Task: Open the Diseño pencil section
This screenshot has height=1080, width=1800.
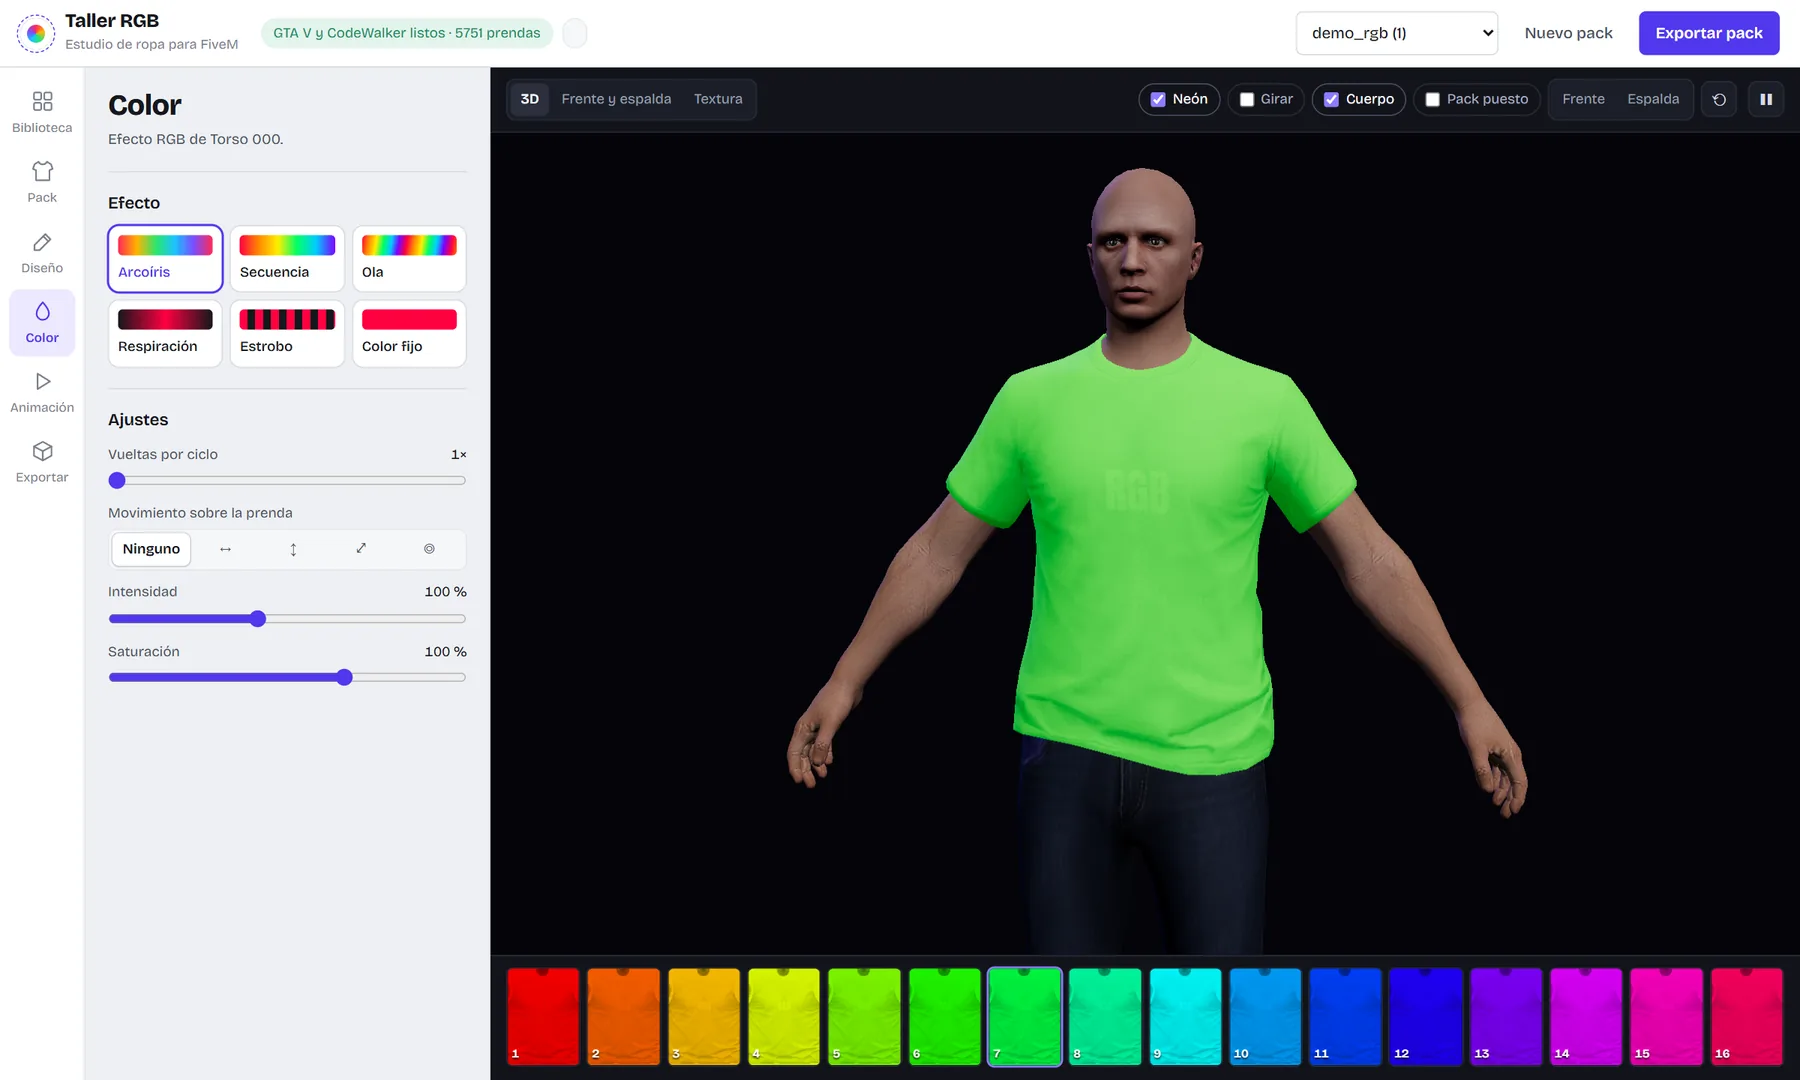Action: 42,253
